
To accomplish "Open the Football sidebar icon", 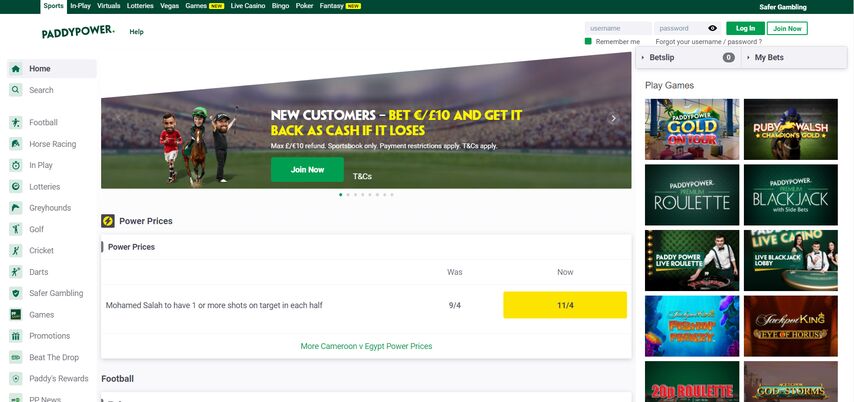I will [x=16, y=123].
